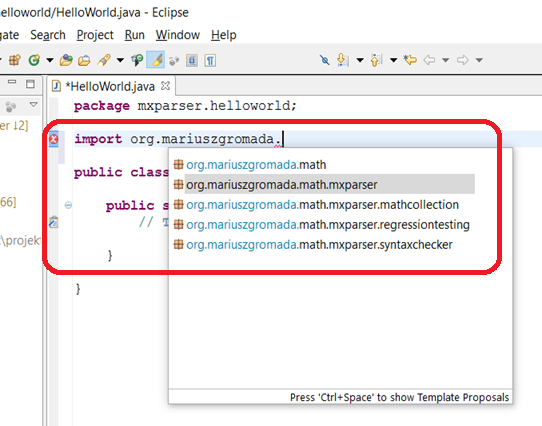
Task: Click the task marker icon in gutter
Action: (54, 222)
